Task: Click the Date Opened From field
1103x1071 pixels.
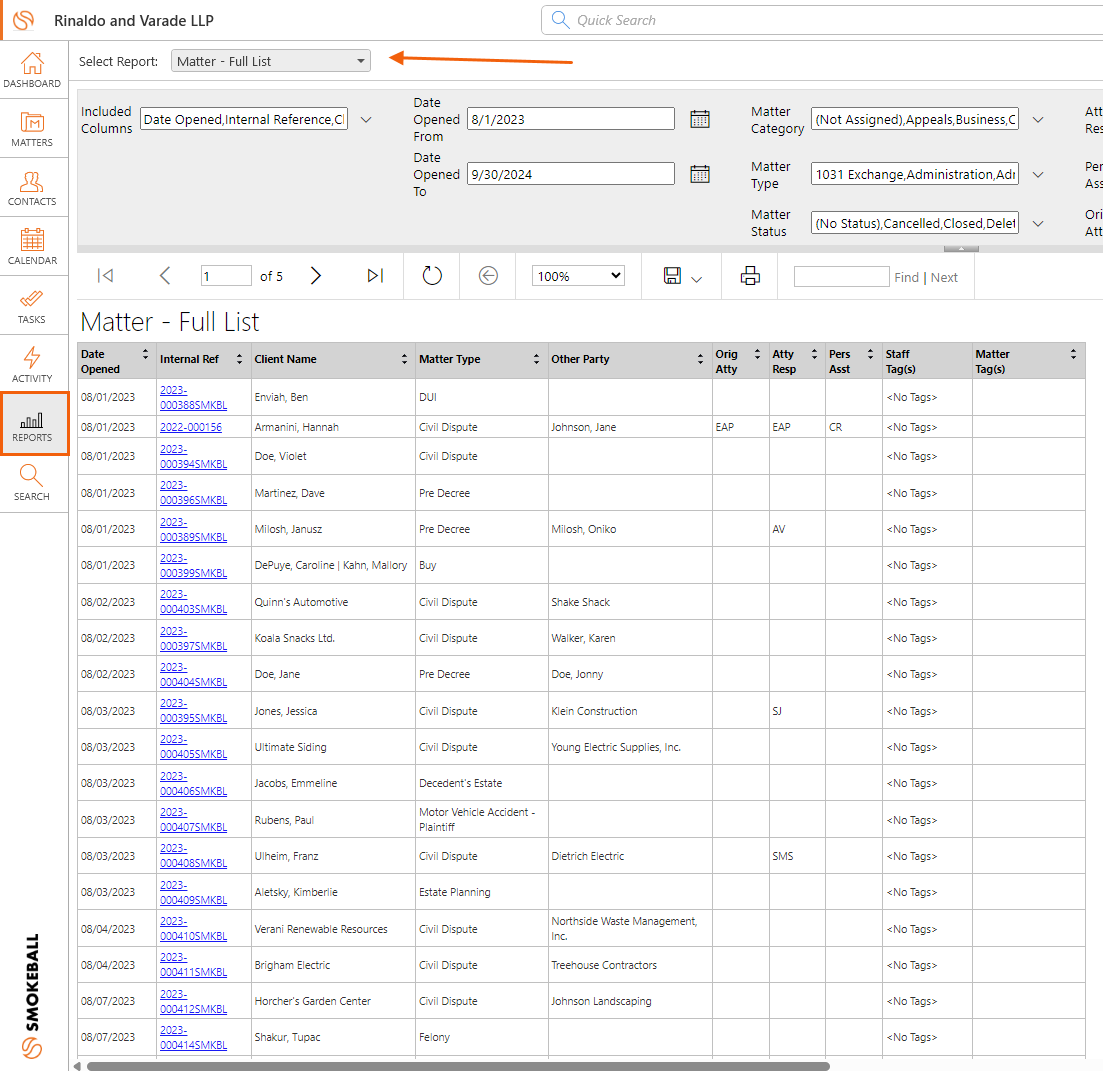Action: [570, 119]
